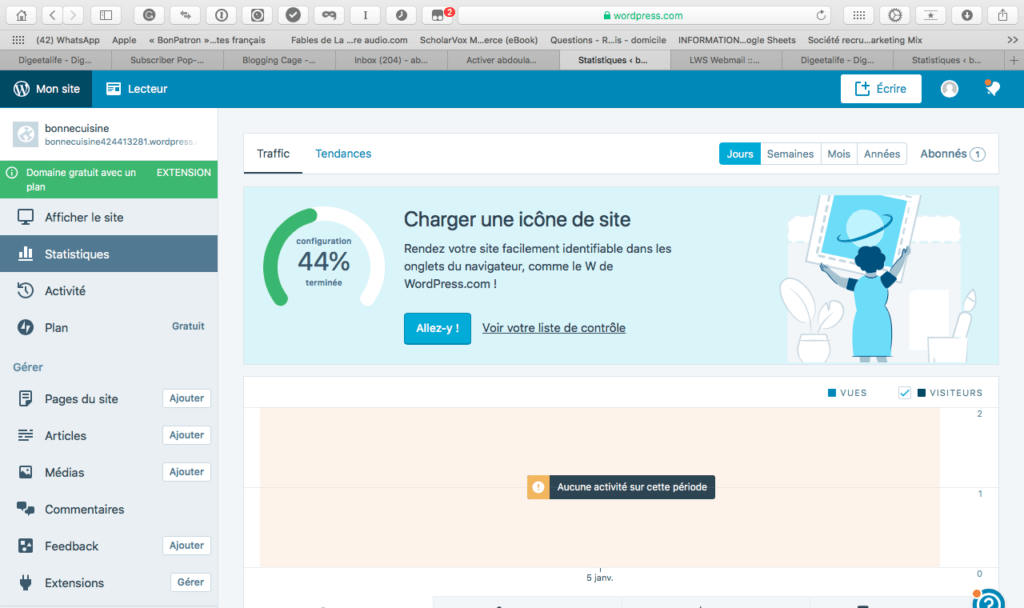Switch to the LWS Webmail browser tab

pyautogui.click(x=725, y=60)
